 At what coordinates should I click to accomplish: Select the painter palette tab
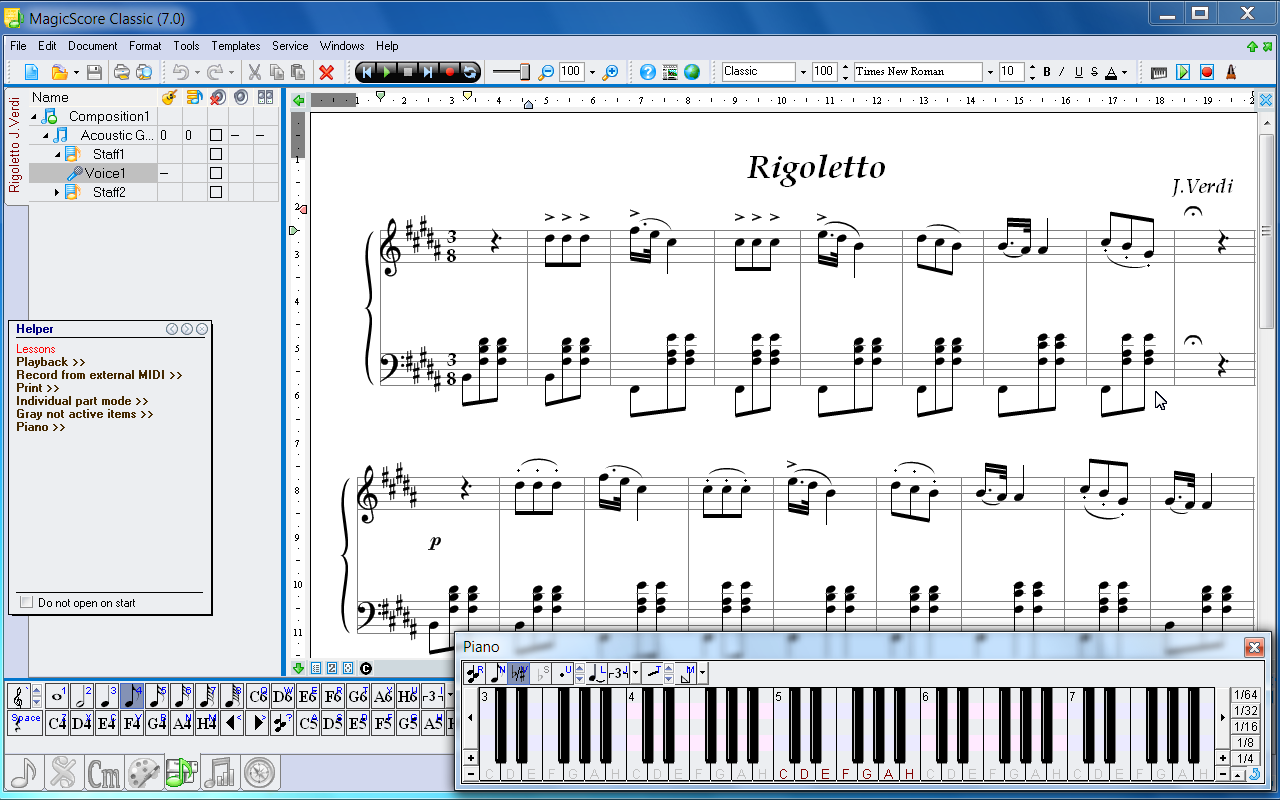pyautogui.click(x=142, y=772)
